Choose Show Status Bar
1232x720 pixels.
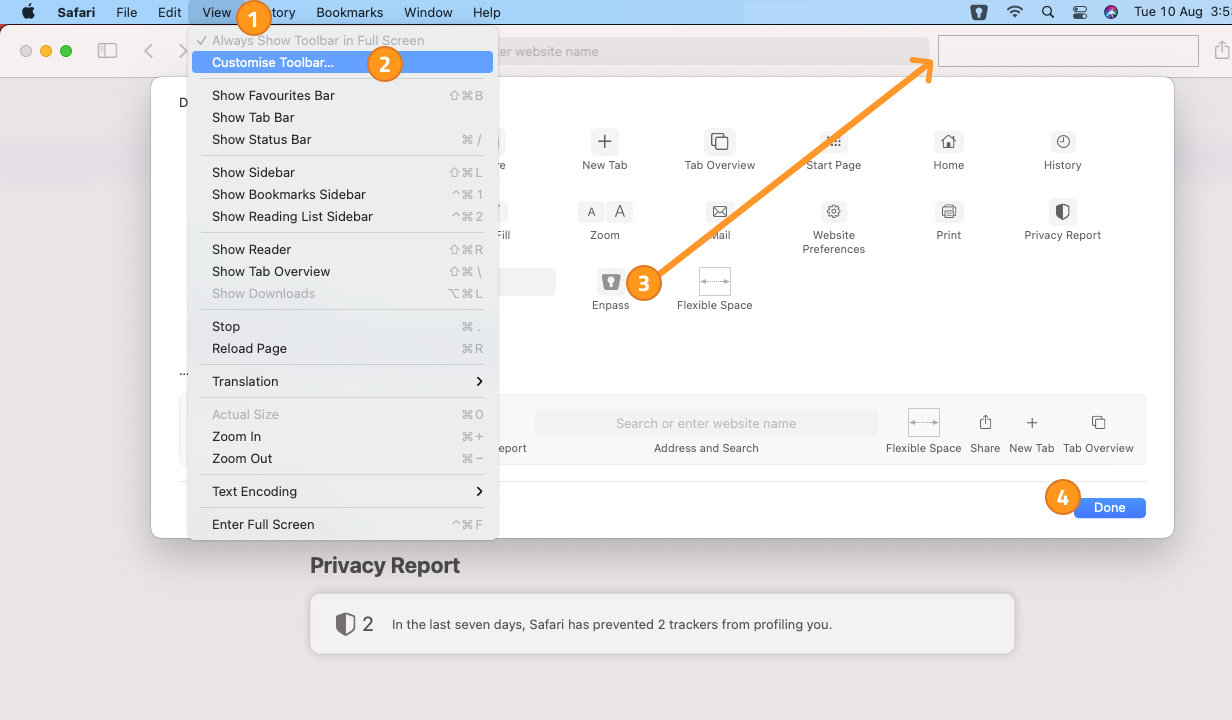point(343,139)
